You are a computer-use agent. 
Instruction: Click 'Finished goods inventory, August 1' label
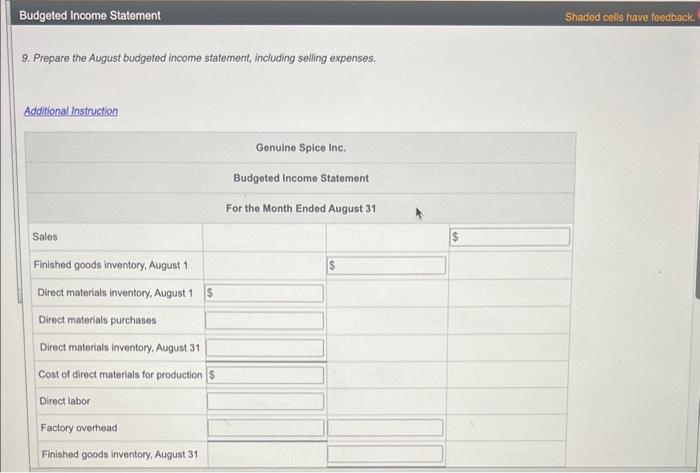pyautogui.click(x=111, y=265)
